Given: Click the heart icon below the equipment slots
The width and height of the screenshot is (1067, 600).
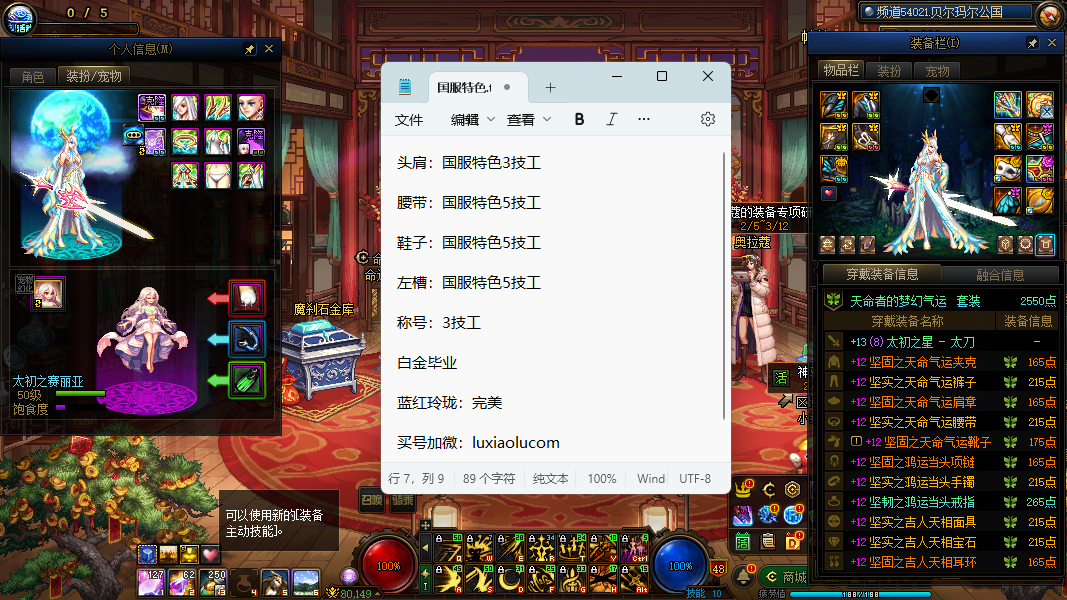Looking at the screenshot, I should 829,193.
